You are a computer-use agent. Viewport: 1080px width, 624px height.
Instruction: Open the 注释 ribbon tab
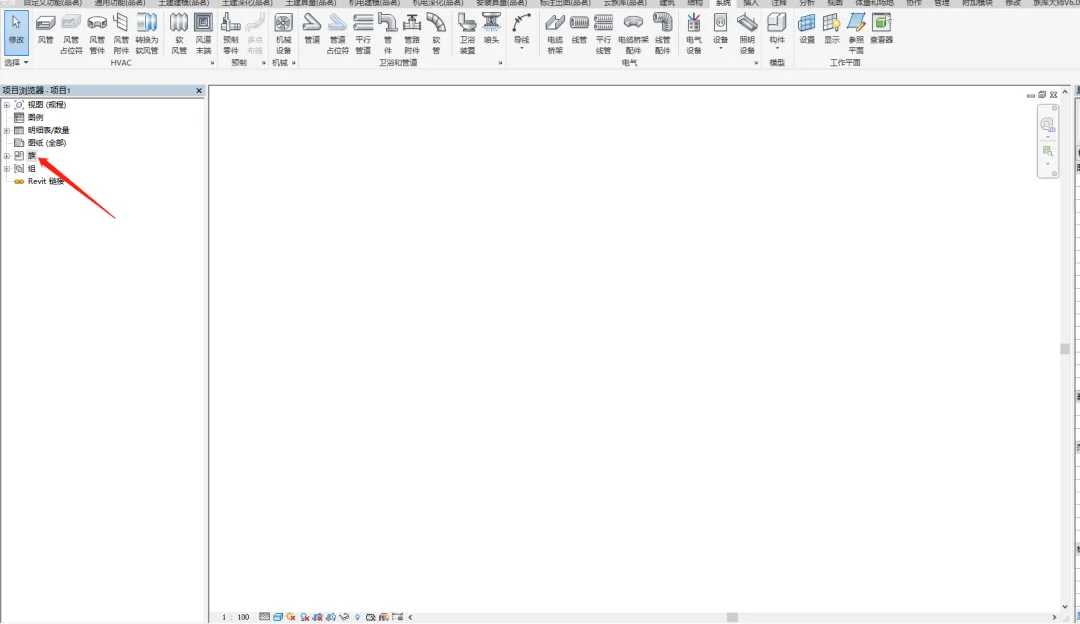click(779, 3)
